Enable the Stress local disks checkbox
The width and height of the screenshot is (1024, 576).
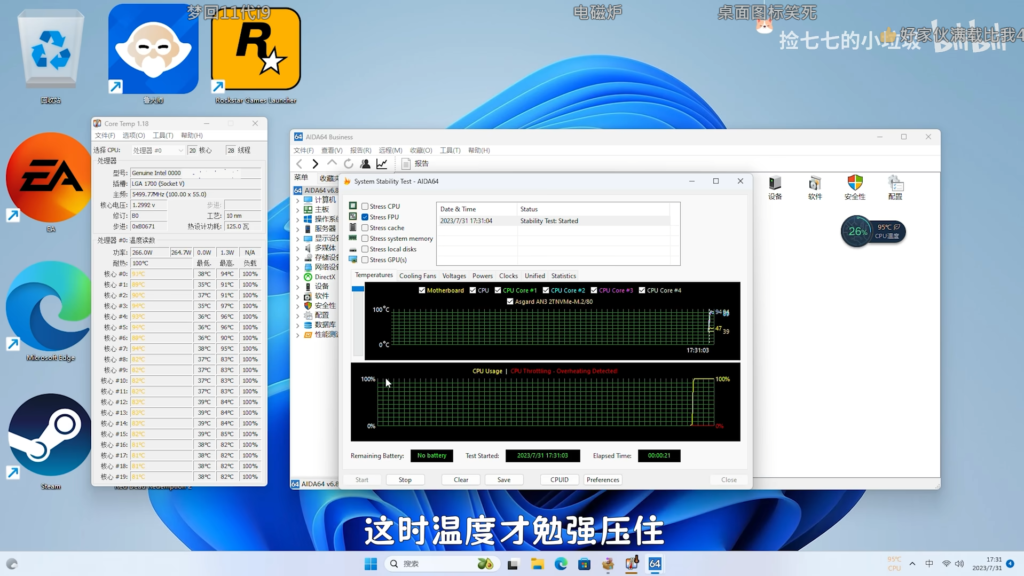365,249
